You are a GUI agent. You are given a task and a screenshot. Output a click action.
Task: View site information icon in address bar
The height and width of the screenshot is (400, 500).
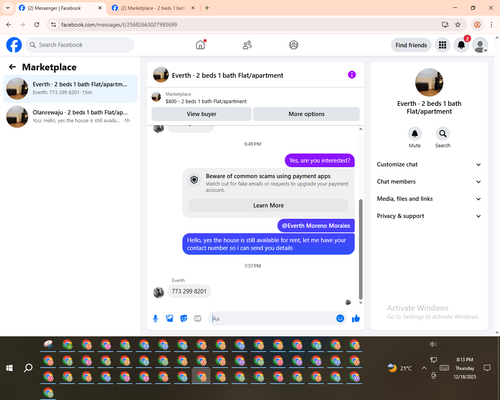[x=54, y=25]
